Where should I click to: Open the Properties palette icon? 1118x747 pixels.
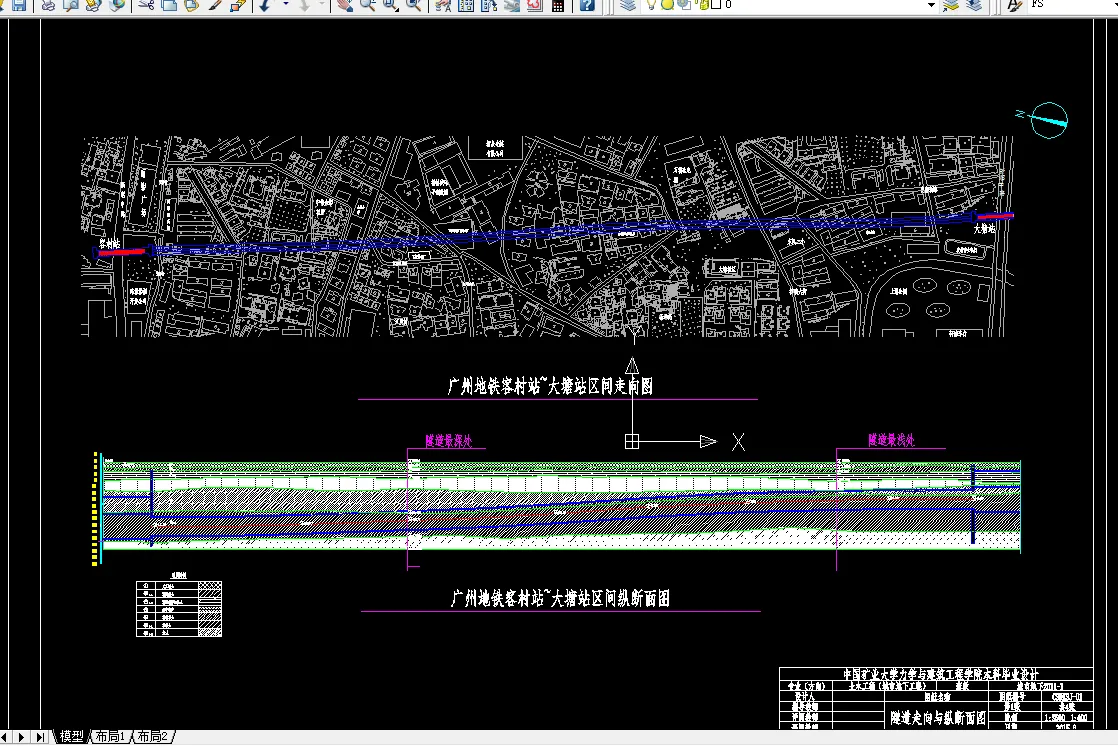tap(443, 5)
